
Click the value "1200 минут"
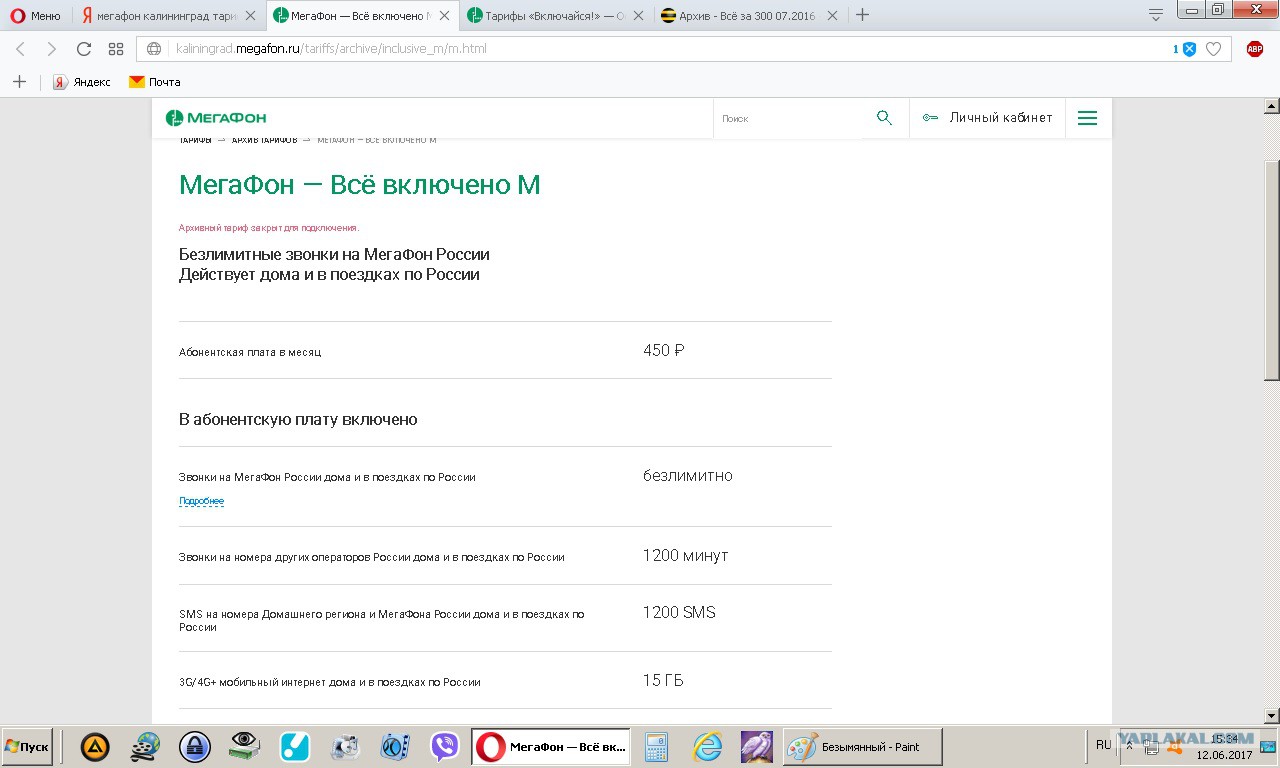click(686, 555)
